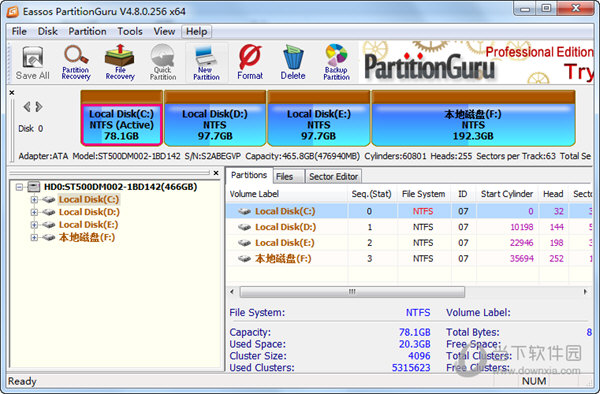This screenshot has height=394, width=600.
Task: Click Local Disk(E:) label in partition table
Action: coord(285,243)
